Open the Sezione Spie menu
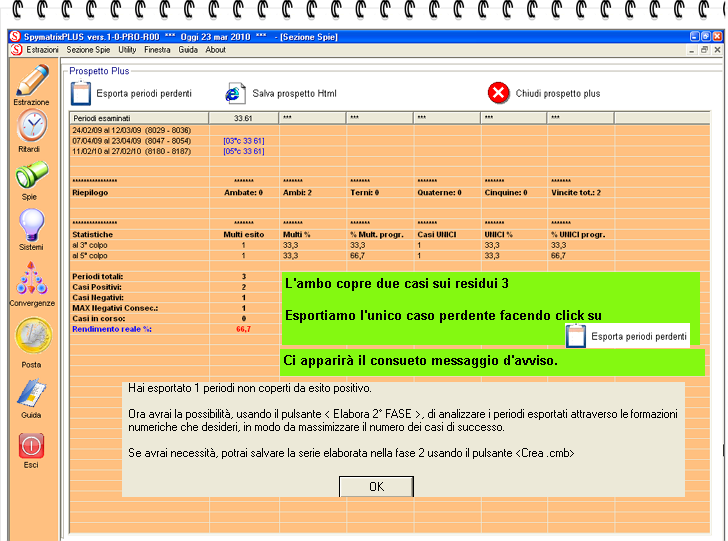728x541 pixels. point(88,50)
